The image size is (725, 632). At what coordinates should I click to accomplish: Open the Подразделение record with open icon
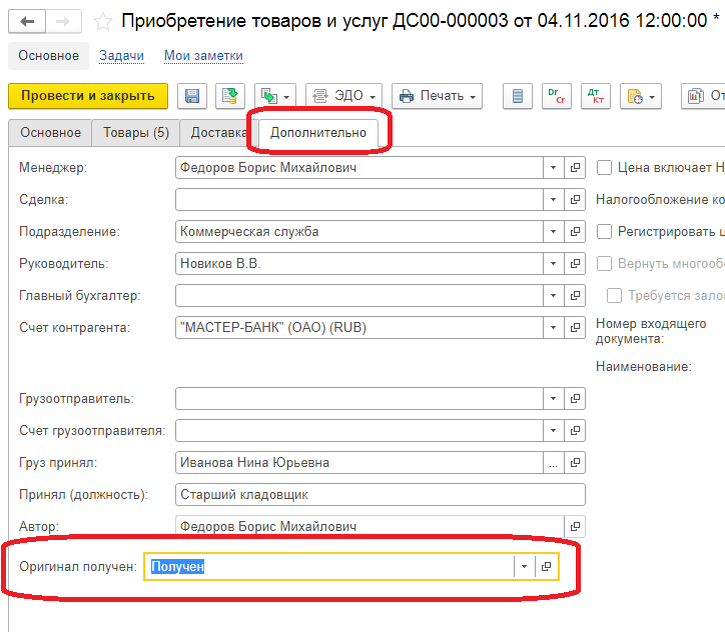click(x=575, y=232)
